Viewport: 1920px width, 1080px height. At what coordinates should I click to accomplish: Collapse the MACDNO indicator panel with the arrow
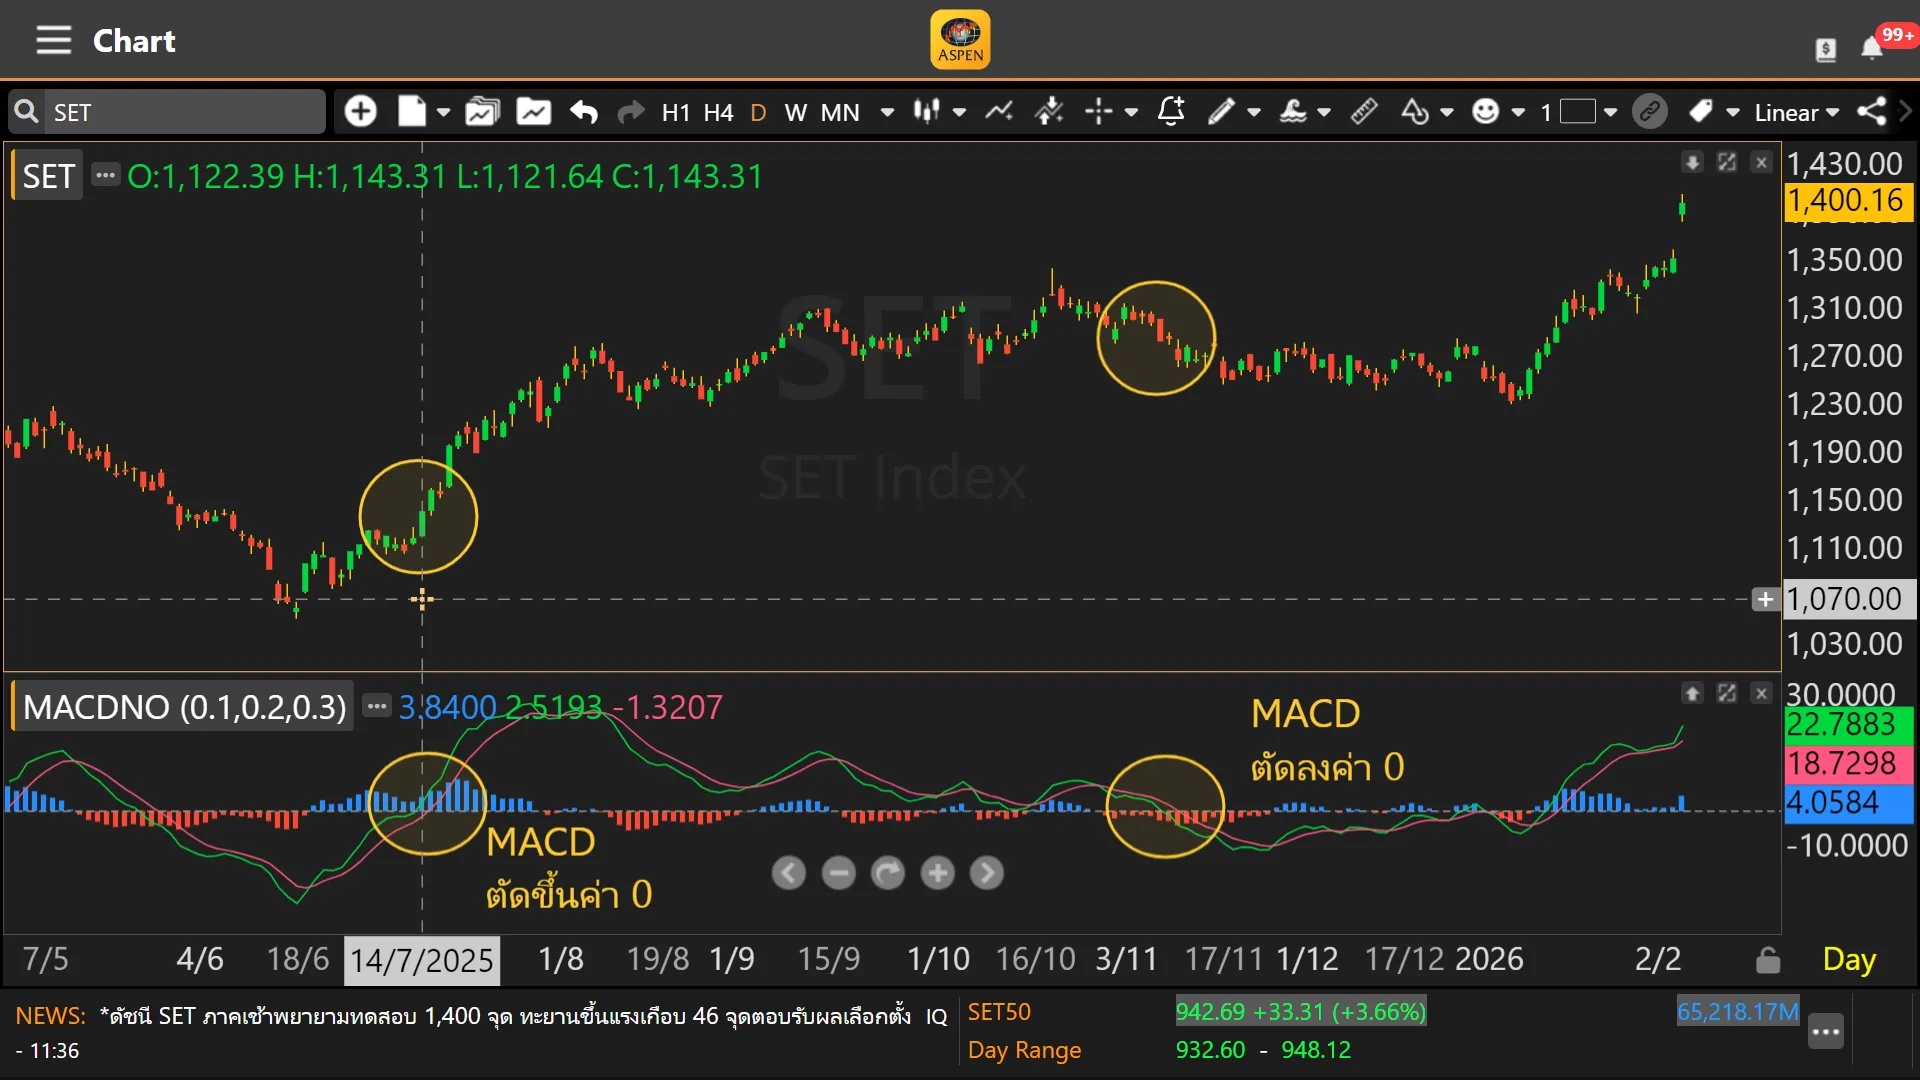[x=1692, y=693]
